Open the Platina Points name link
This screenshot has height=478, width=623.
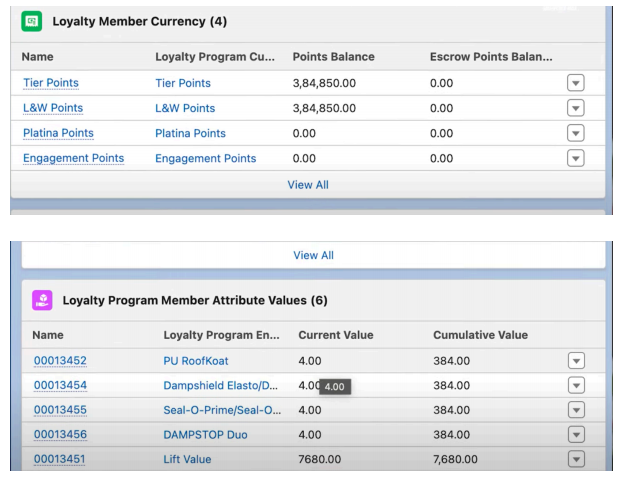point(58,133)
